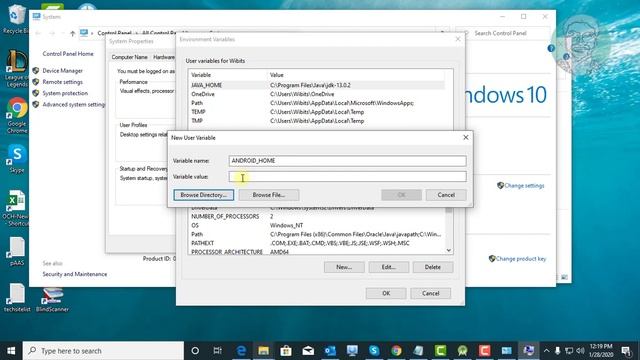Screen dimensions: 640x360
Task: Click the Change product key link
Action: pyautogui.click(x=521, y=259)
